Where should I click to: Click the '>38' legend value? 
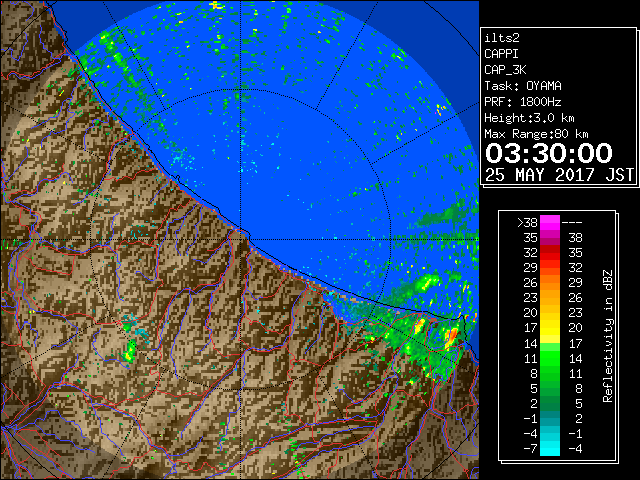527,223
